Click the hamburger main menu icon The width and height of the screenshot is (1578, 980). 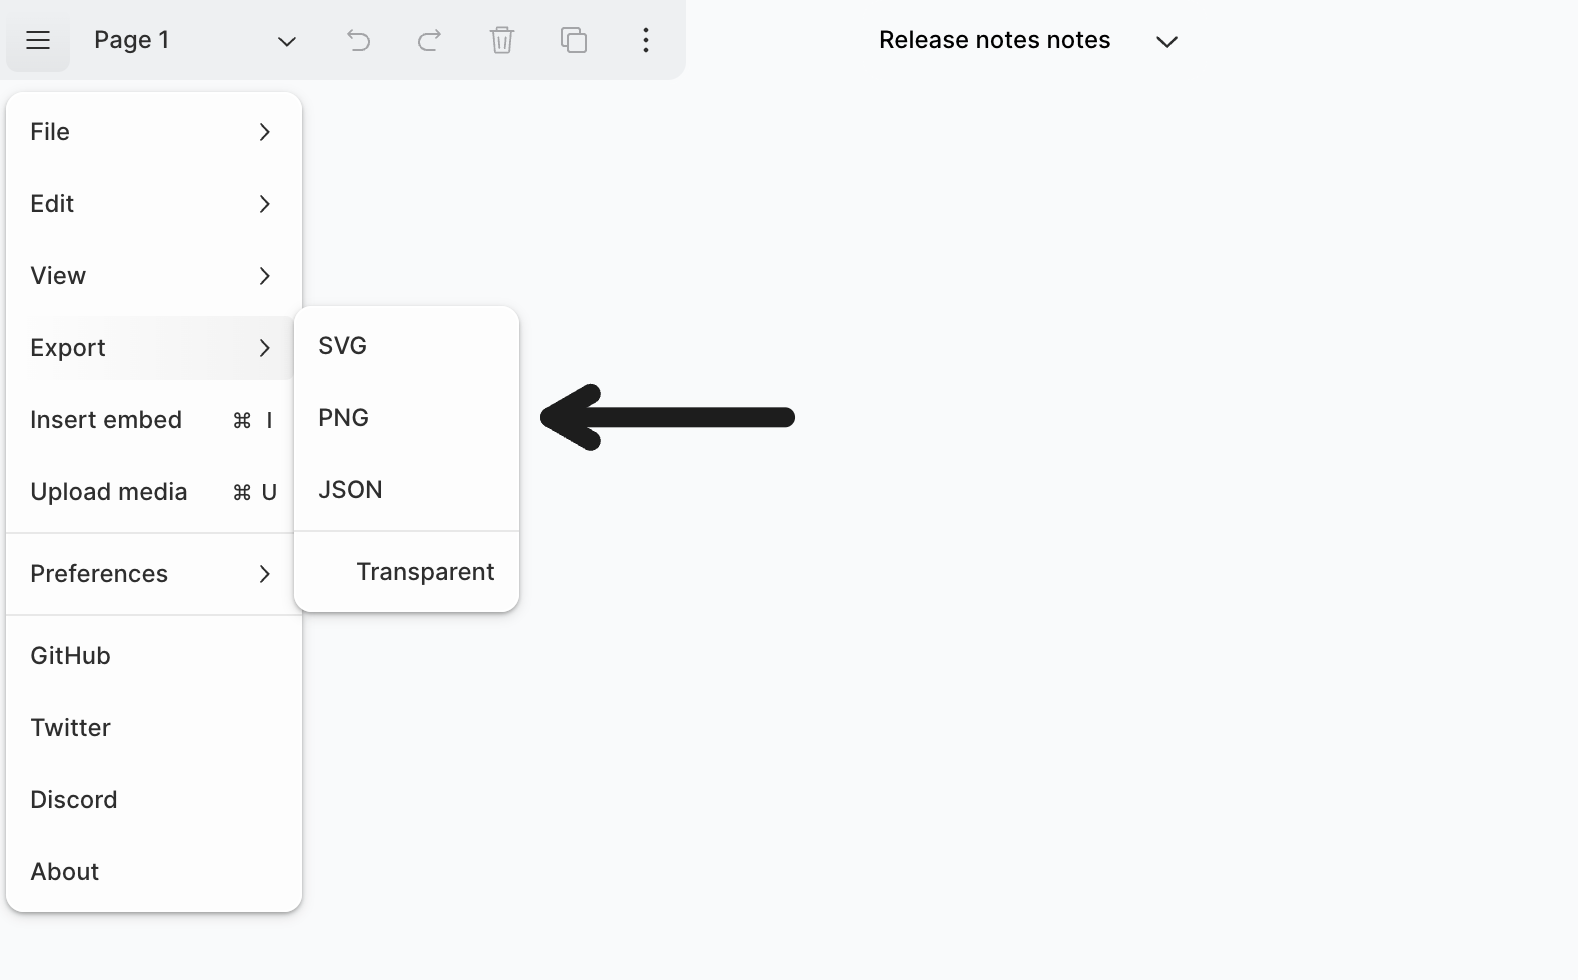click(x=38, y=40)
